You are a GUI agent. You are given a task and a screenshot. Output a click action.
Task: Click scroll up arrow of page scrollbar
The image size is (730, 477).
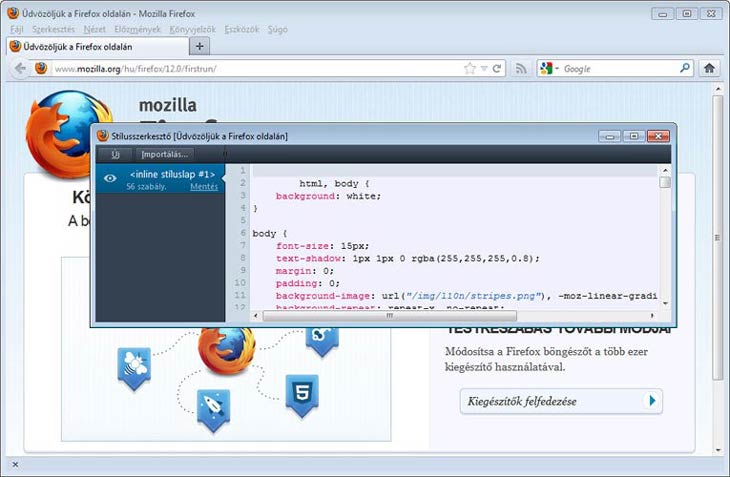pyautogui.click(x=717, y=88)
